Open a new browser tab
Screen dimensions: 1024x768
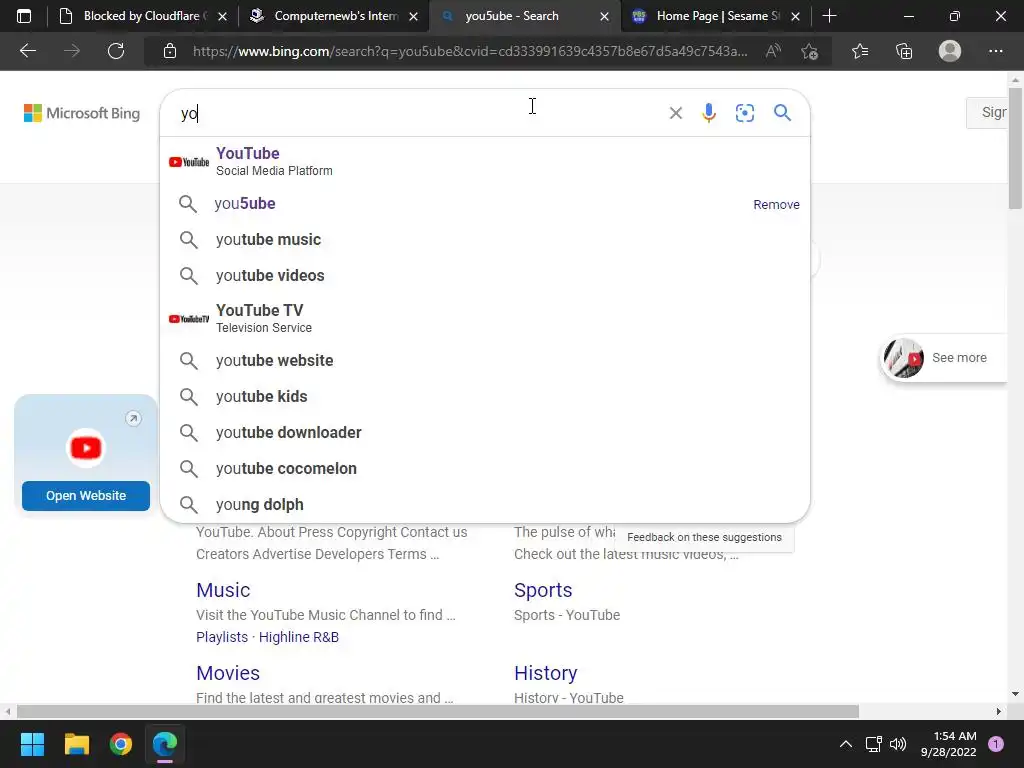(829, 16)
